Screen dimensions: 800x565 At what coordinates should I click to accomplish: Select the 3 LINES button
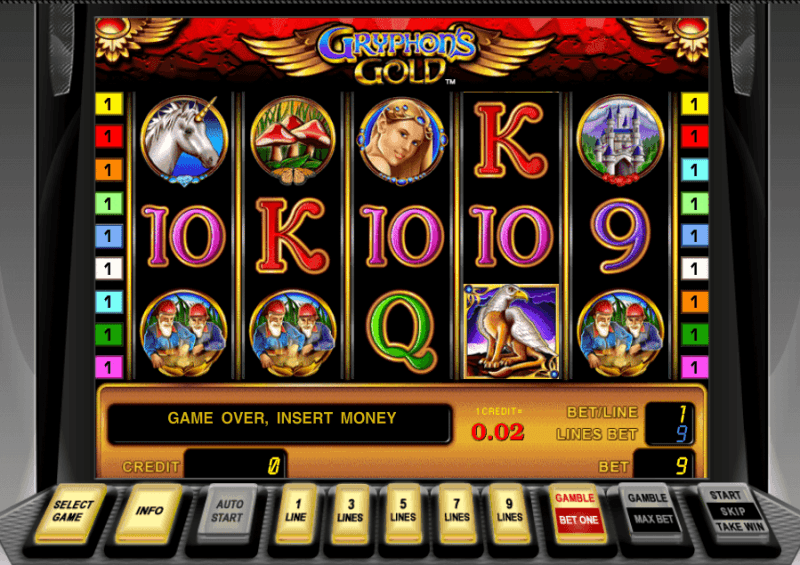coord(350,513)
